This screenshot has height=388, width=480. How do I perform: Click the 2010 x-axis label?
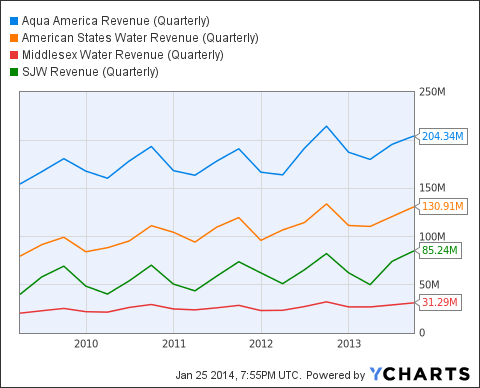86,344
